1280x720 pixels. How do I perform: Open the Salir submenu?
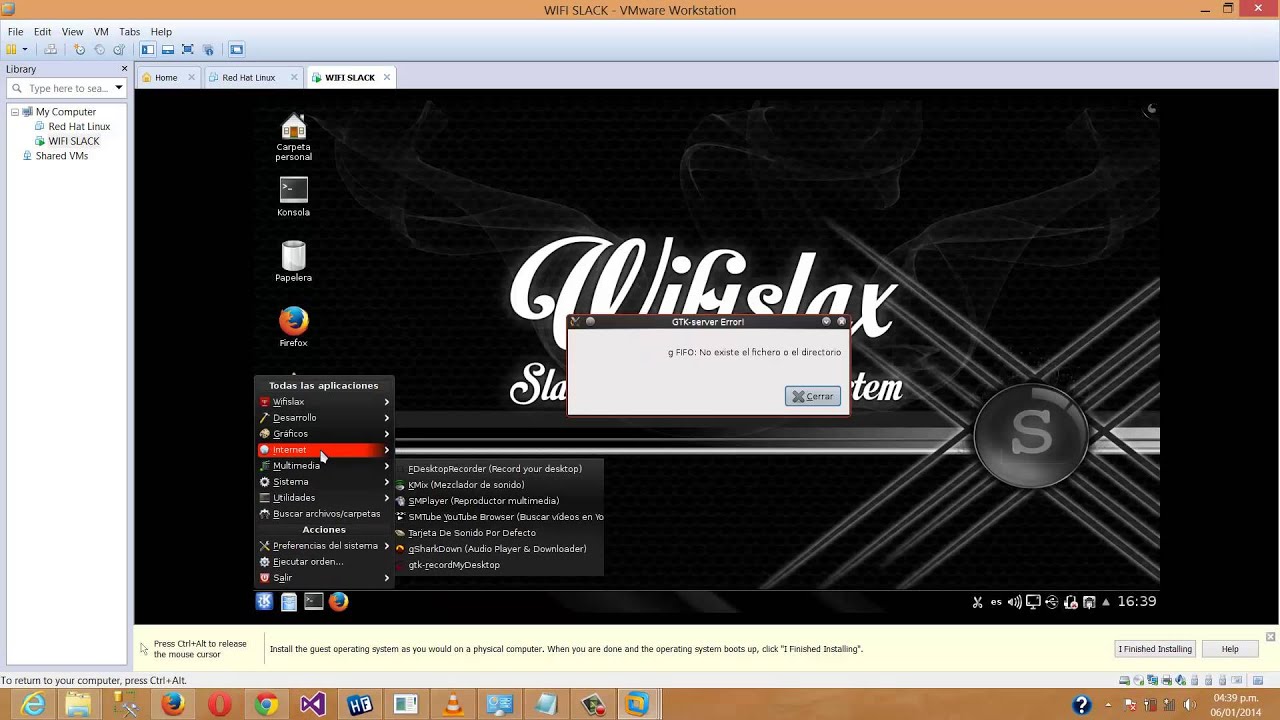tap(324, 578)
